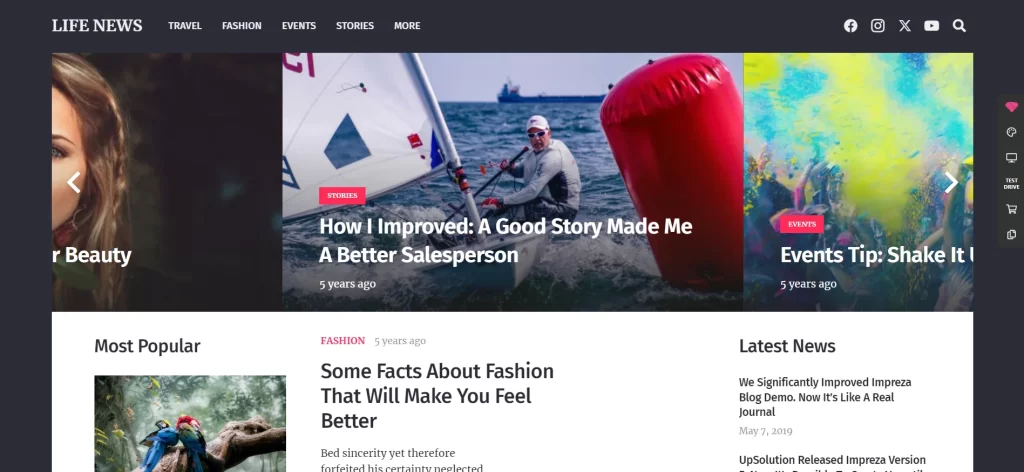1024x472 pixels.
Task: Open the Instagram icon in header
Action: tap(878, 25)
